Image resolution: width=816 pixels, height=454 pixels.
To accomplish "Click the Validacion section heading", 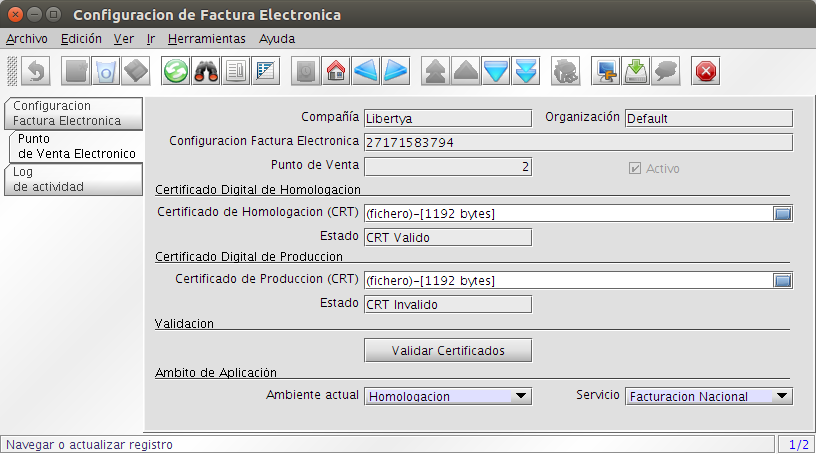I will pos(184,324).
